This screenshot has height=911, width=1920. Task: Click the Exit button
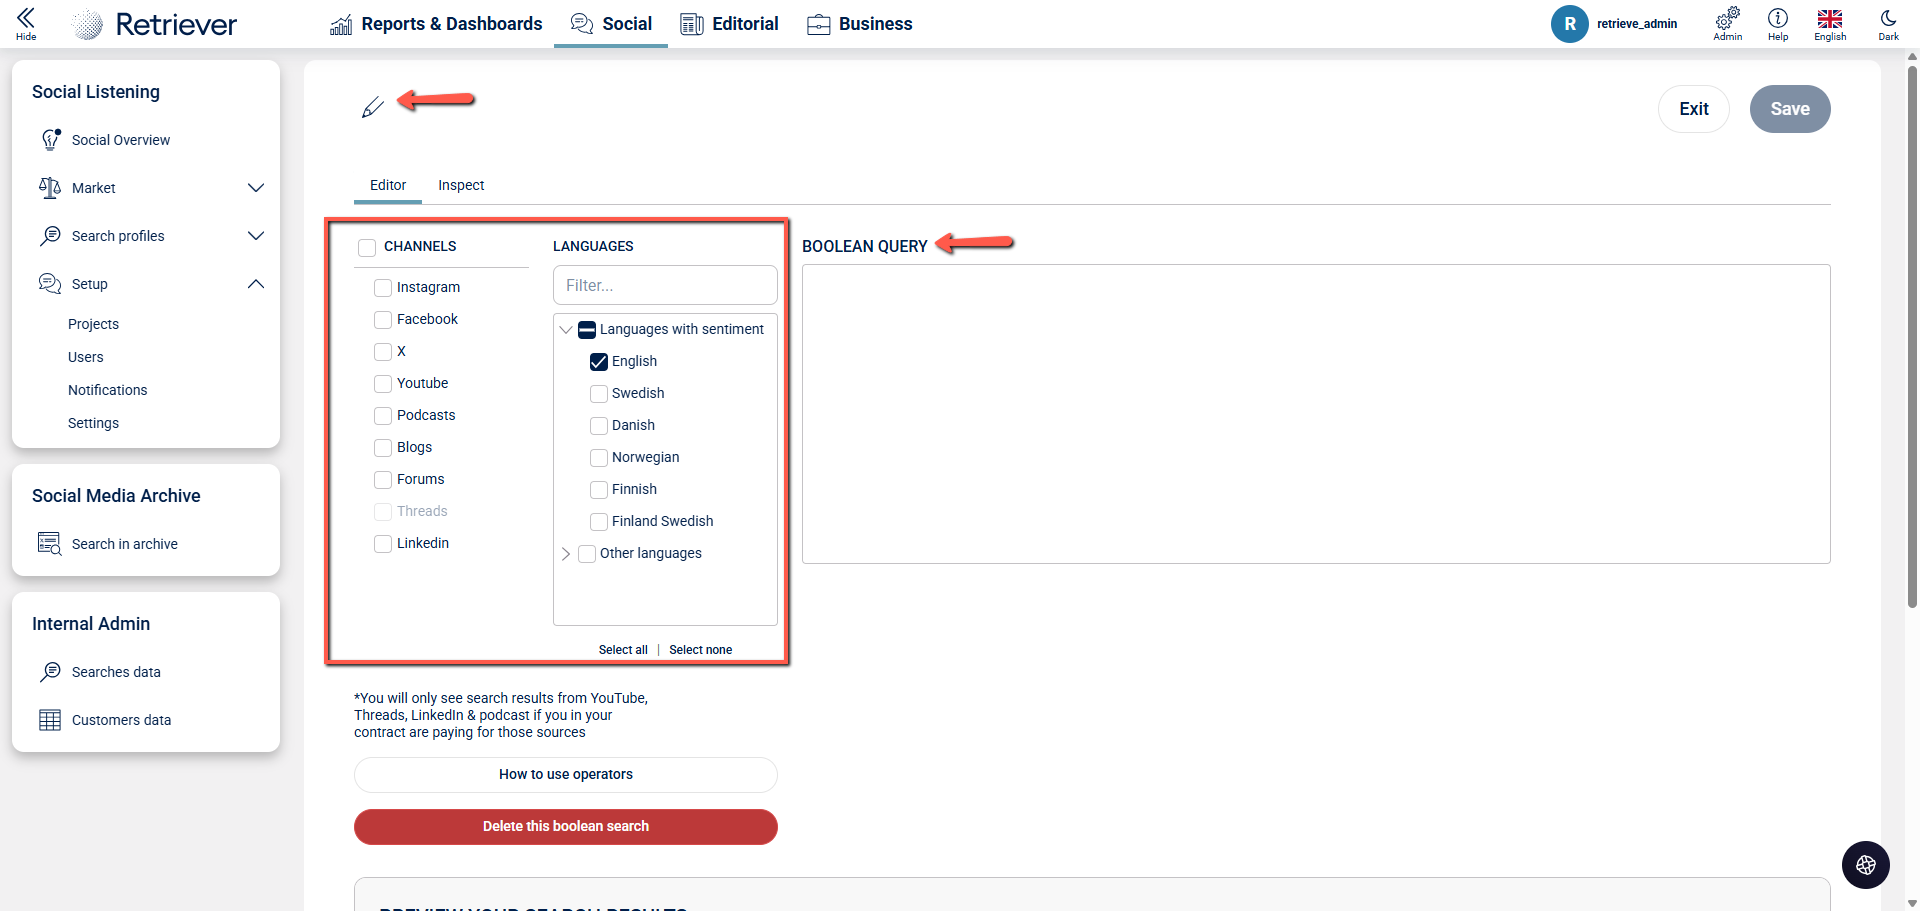pyautogui.click(x=1694, y=109)
